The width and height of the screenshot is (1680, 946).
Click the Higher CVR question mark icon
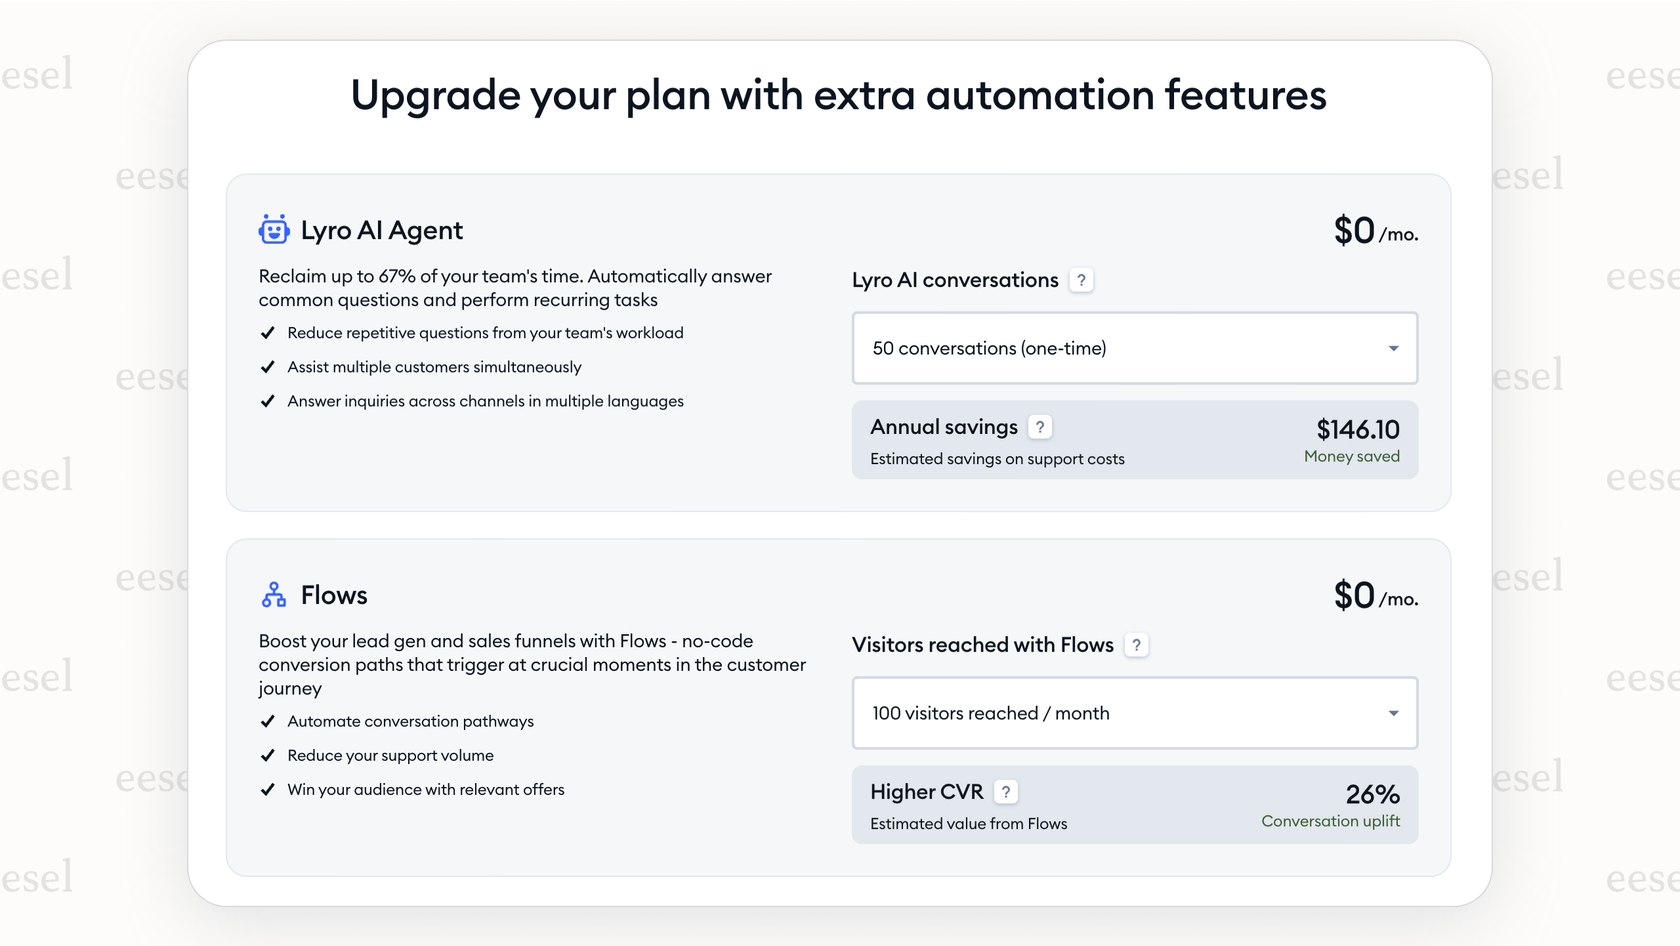coord(1006,791)
